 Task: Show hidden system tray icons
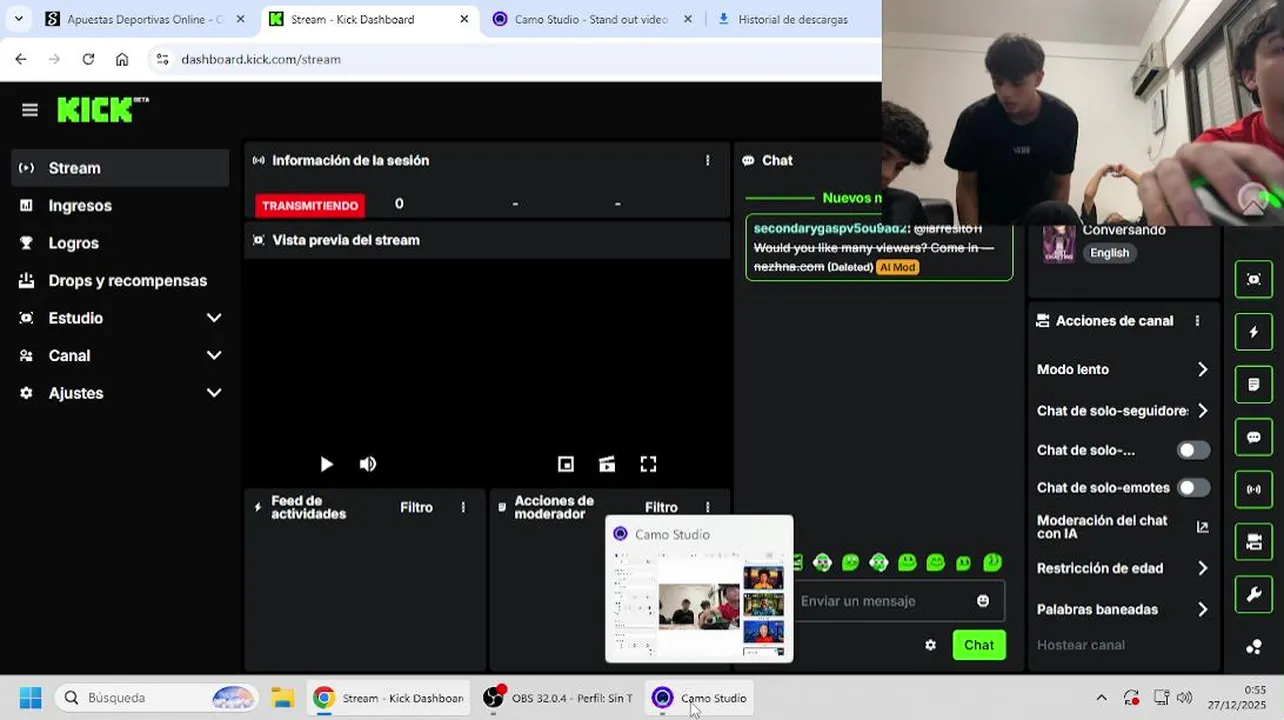coord(1101,698)
